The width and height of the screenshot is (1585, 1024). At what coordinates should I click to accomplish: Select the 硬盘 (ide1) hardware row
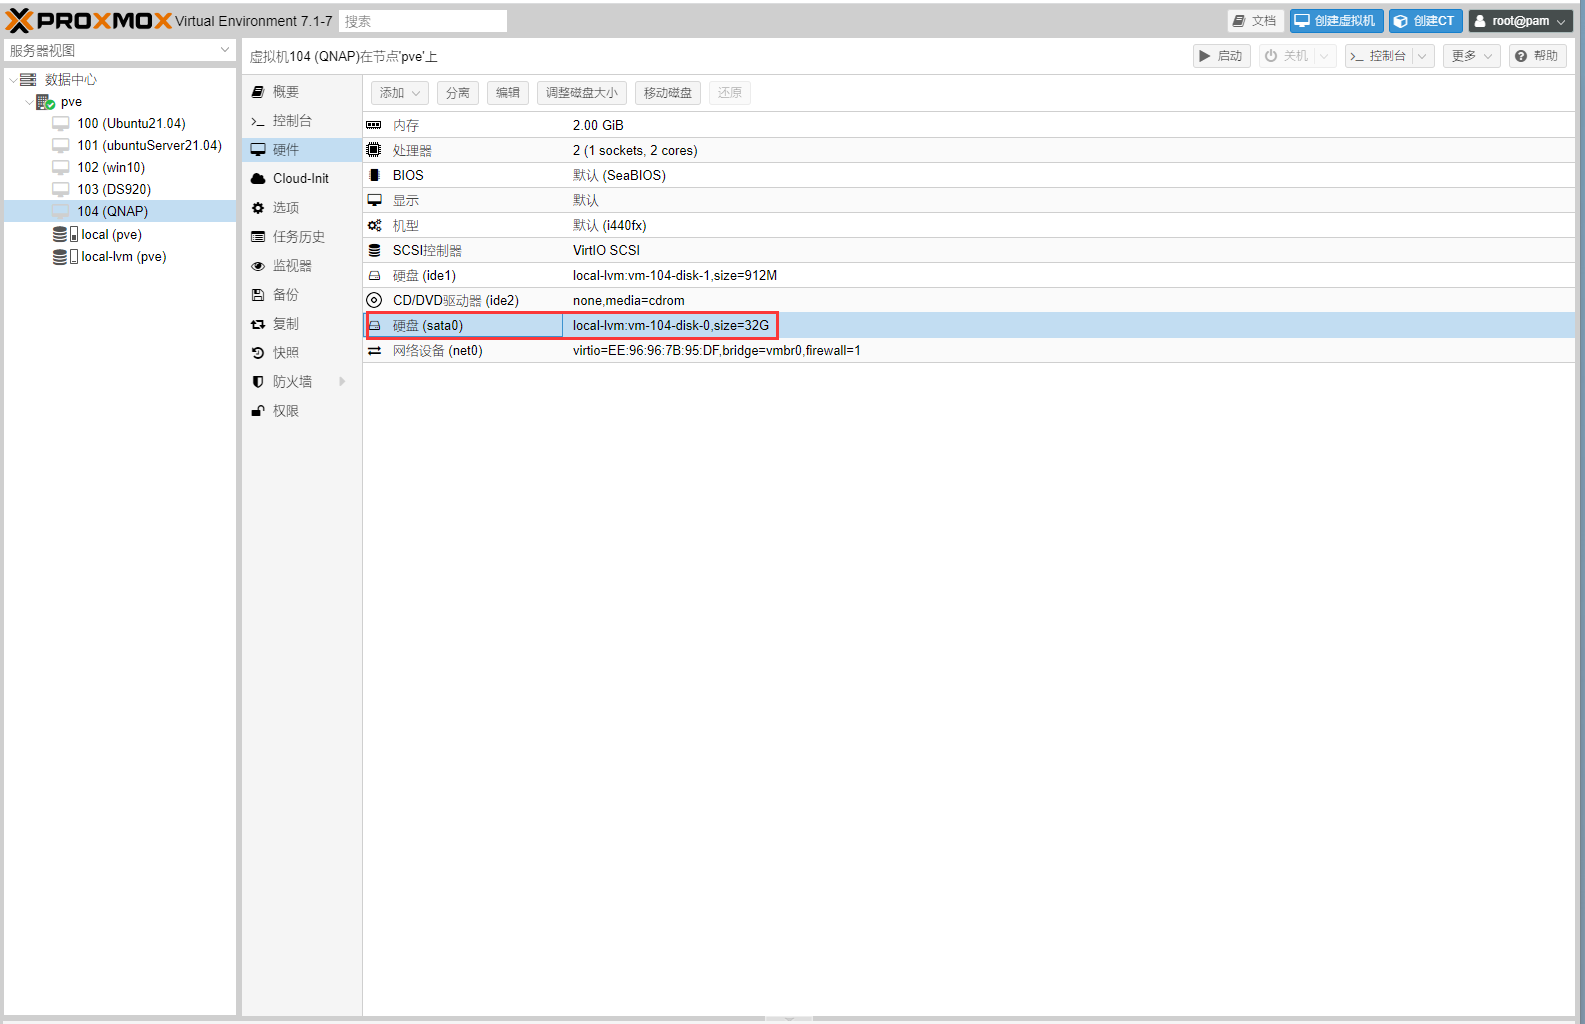point(969,276)
